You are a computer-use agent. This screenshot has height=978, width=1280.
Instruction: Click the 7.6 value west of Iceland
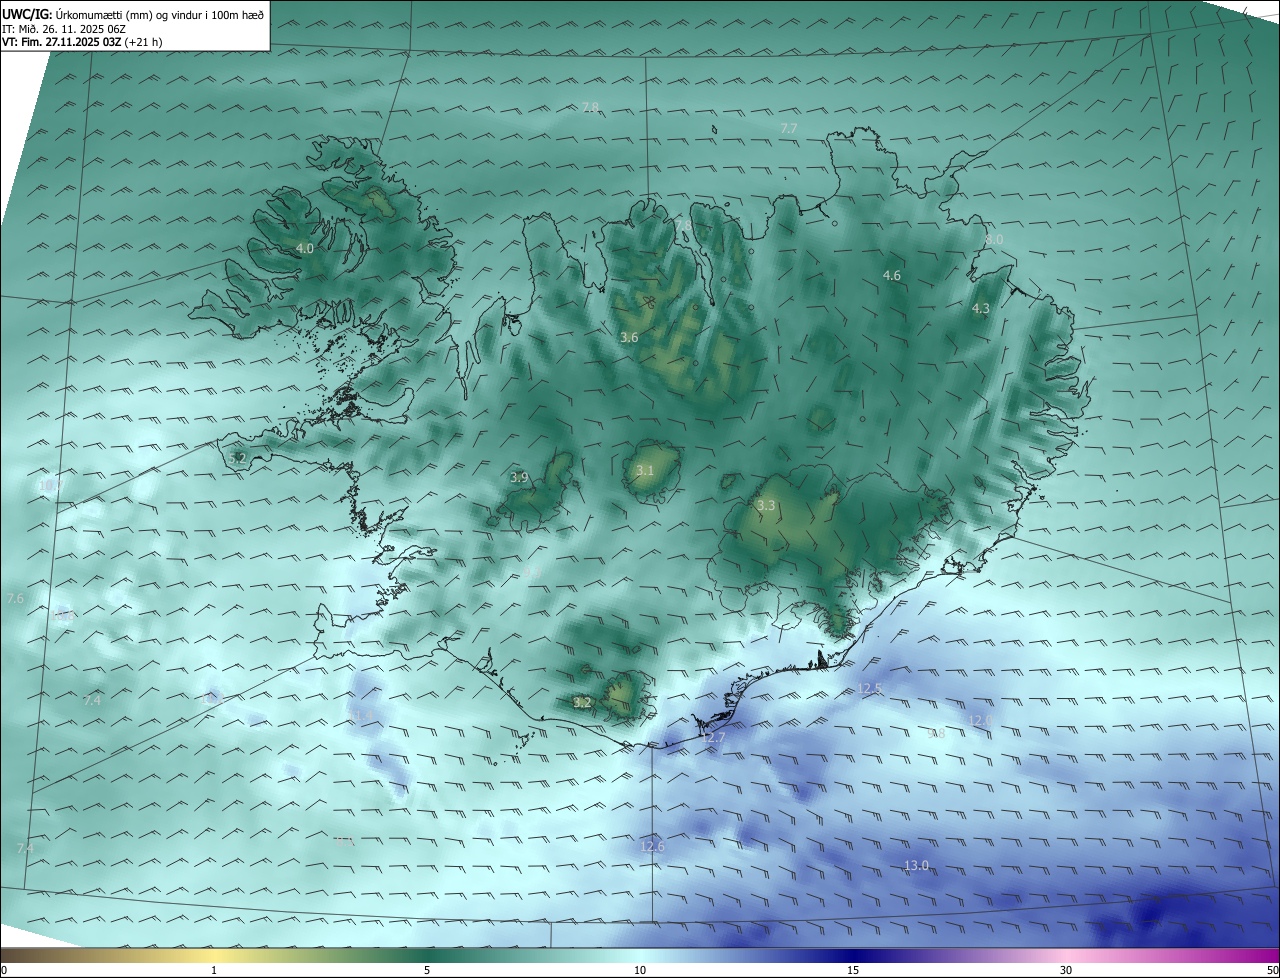[x=15, y=598]
